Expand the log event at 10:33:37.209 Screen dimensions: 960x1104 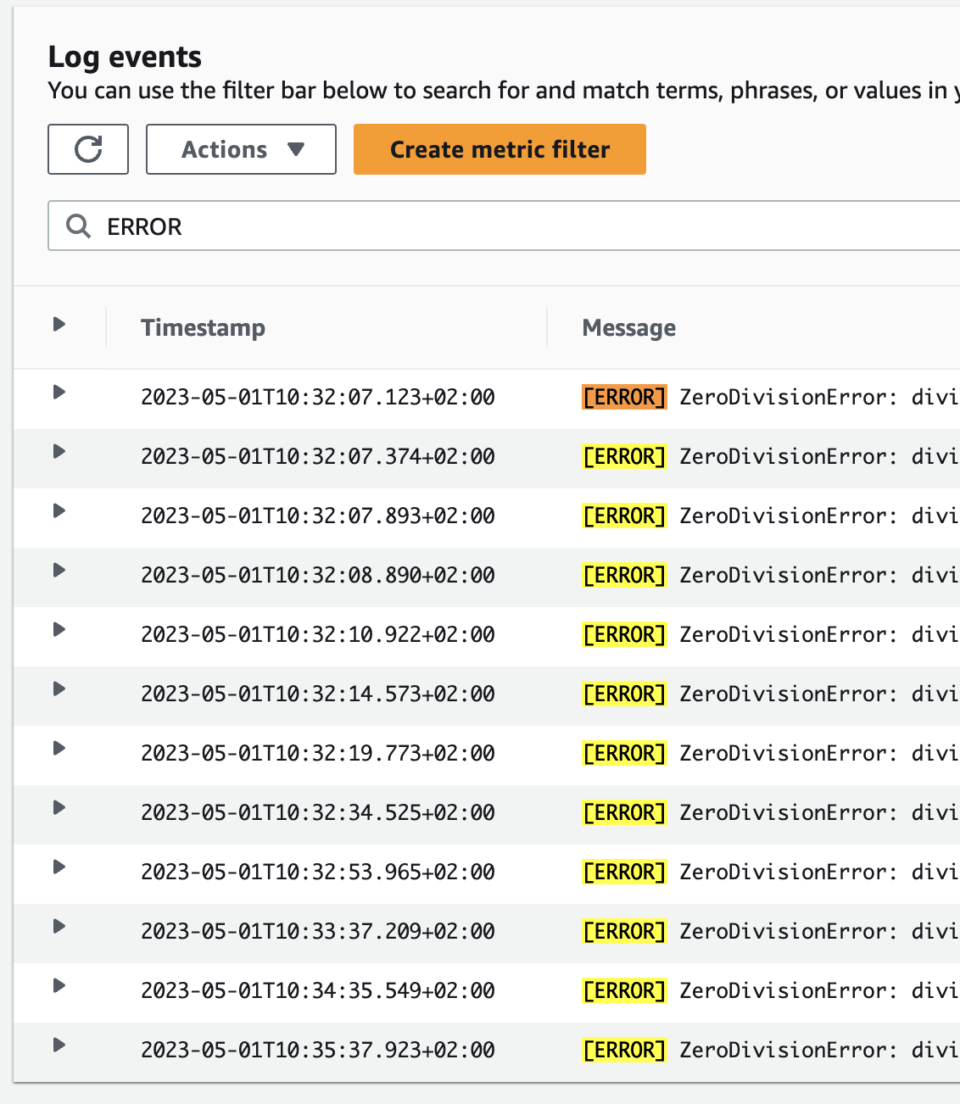coord(59,926)
